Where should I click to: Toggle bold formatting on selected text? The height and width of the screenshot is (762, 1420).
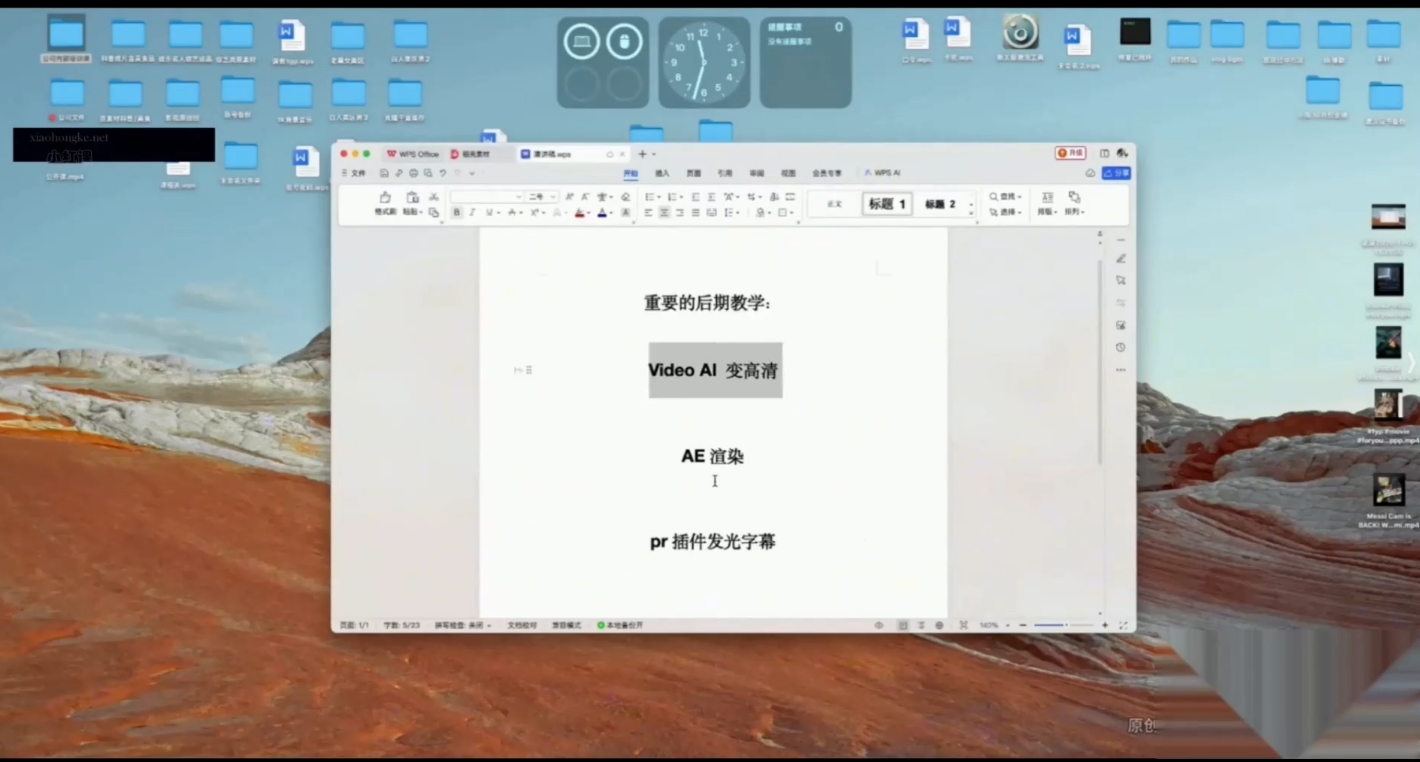click(x=457, y=212)
